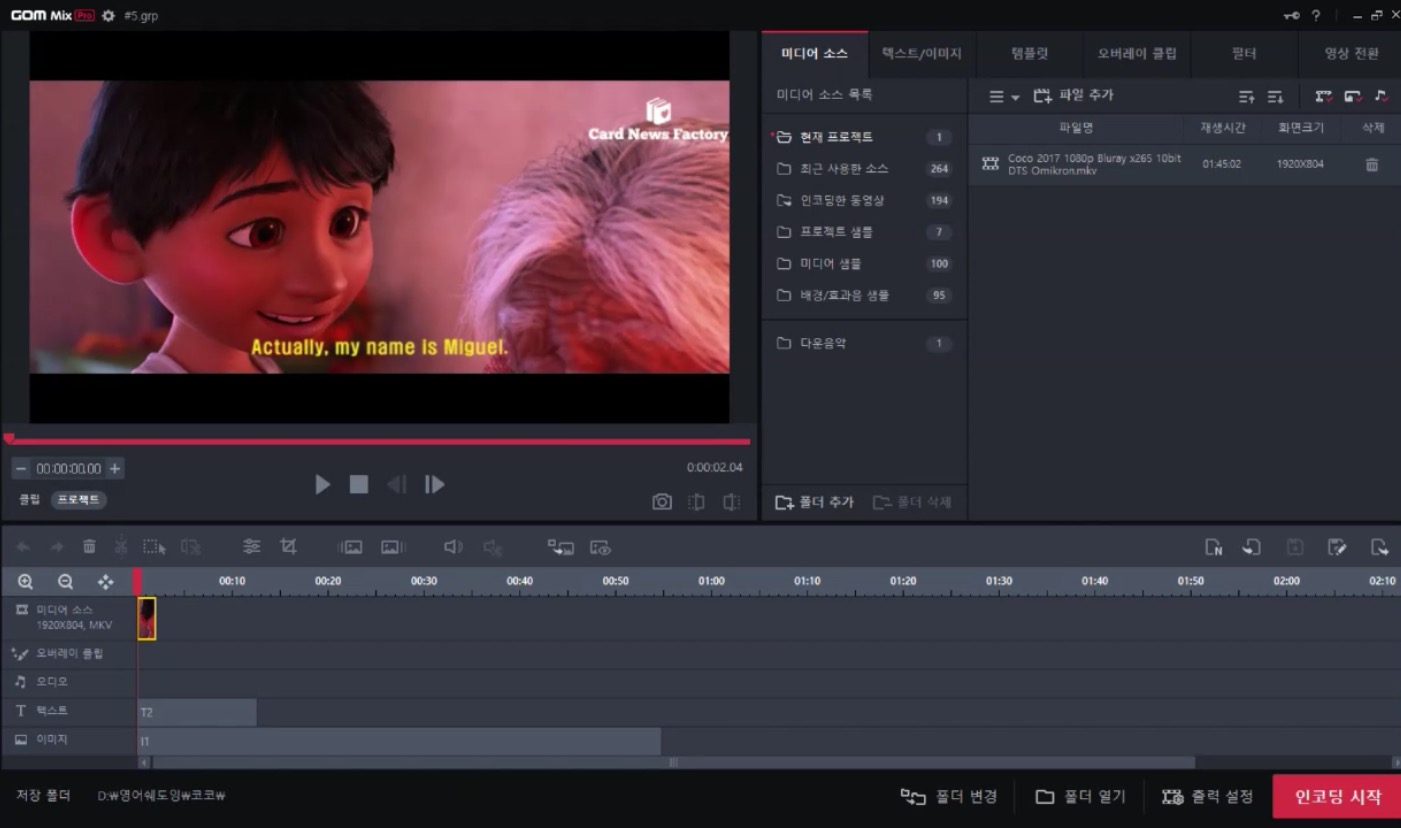
Task: Select the 다운음악 folder
Action: coord(864,343)
